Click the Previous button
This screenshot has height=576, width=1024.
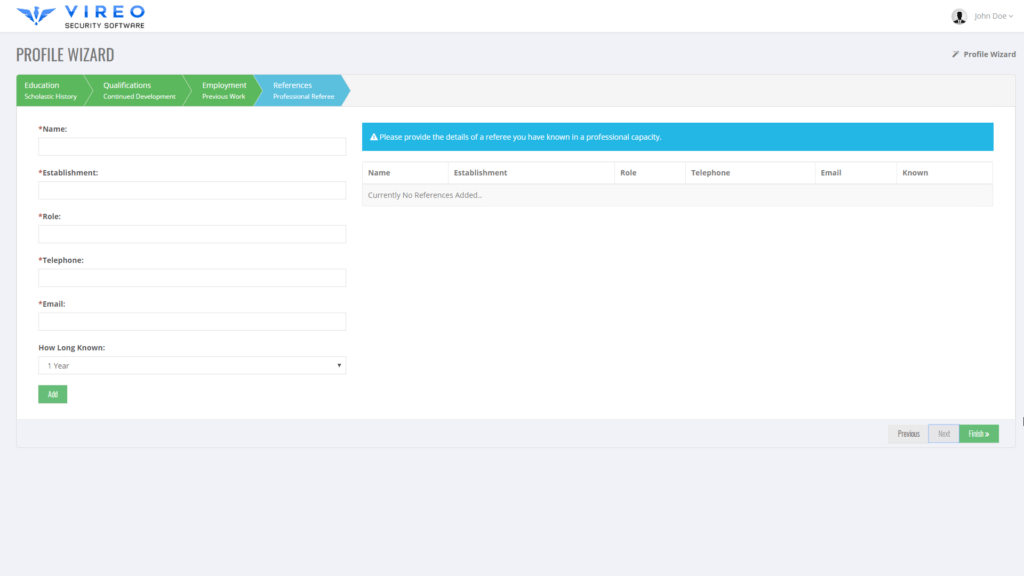908,433
